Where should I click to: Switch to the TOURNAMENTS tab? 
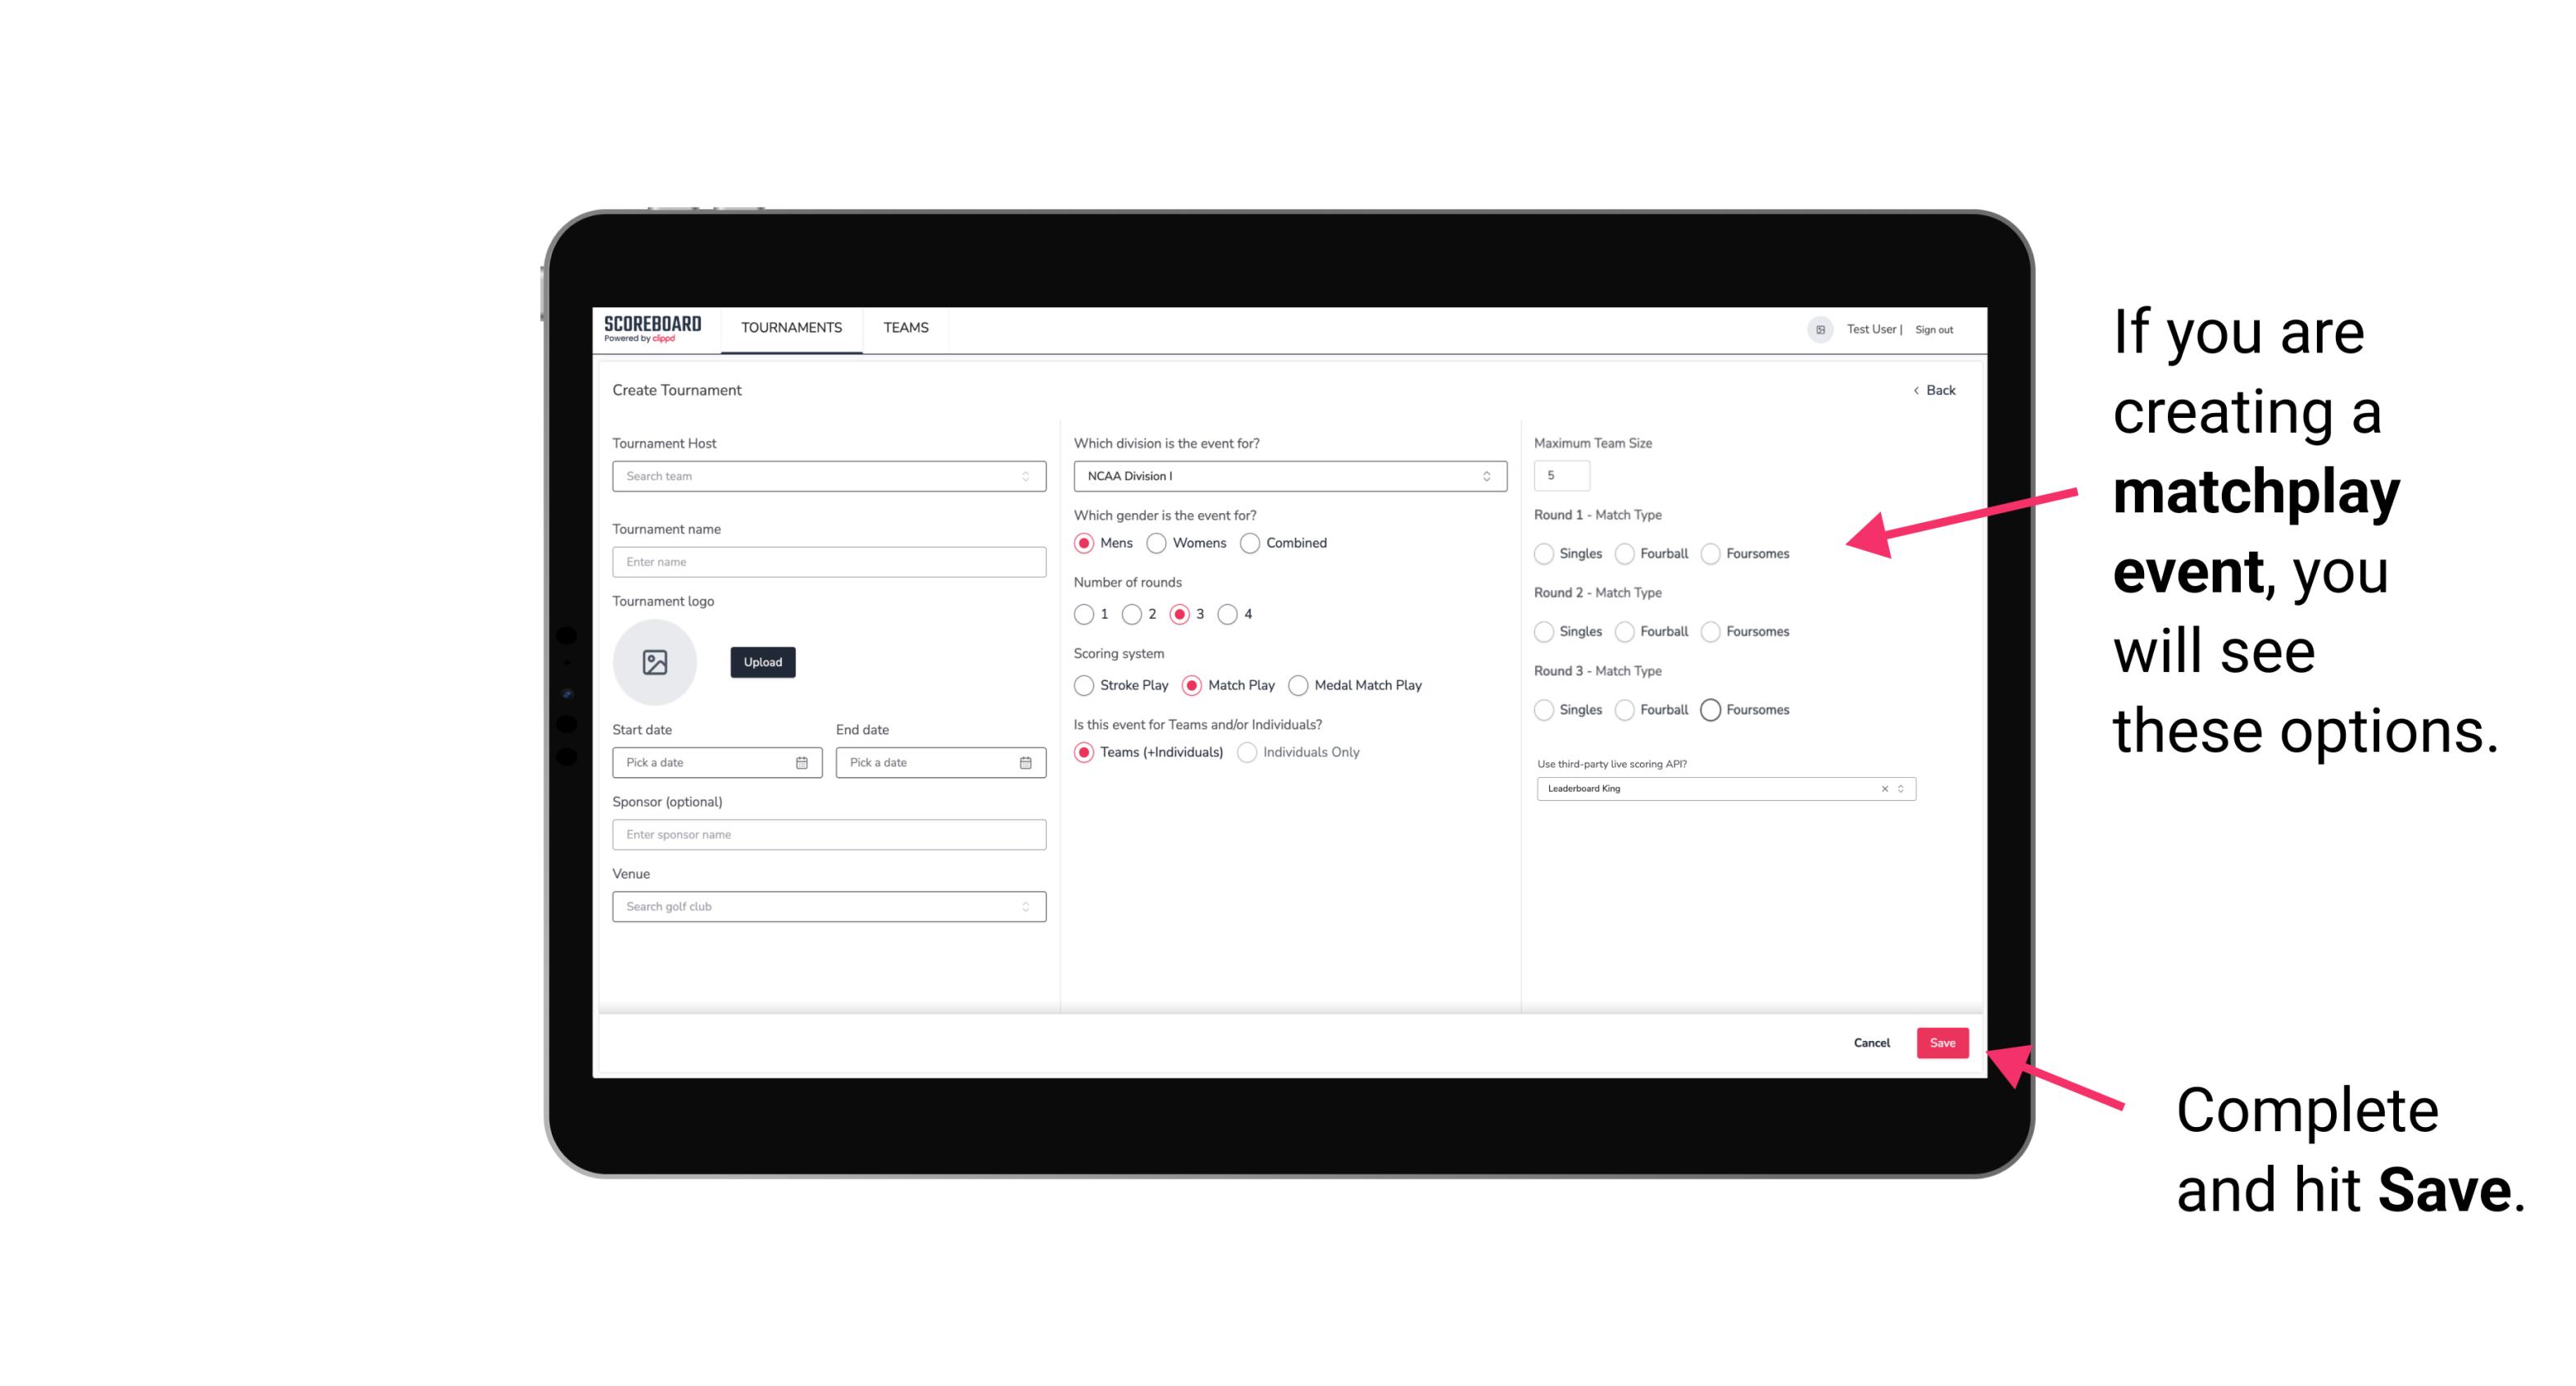792,328
